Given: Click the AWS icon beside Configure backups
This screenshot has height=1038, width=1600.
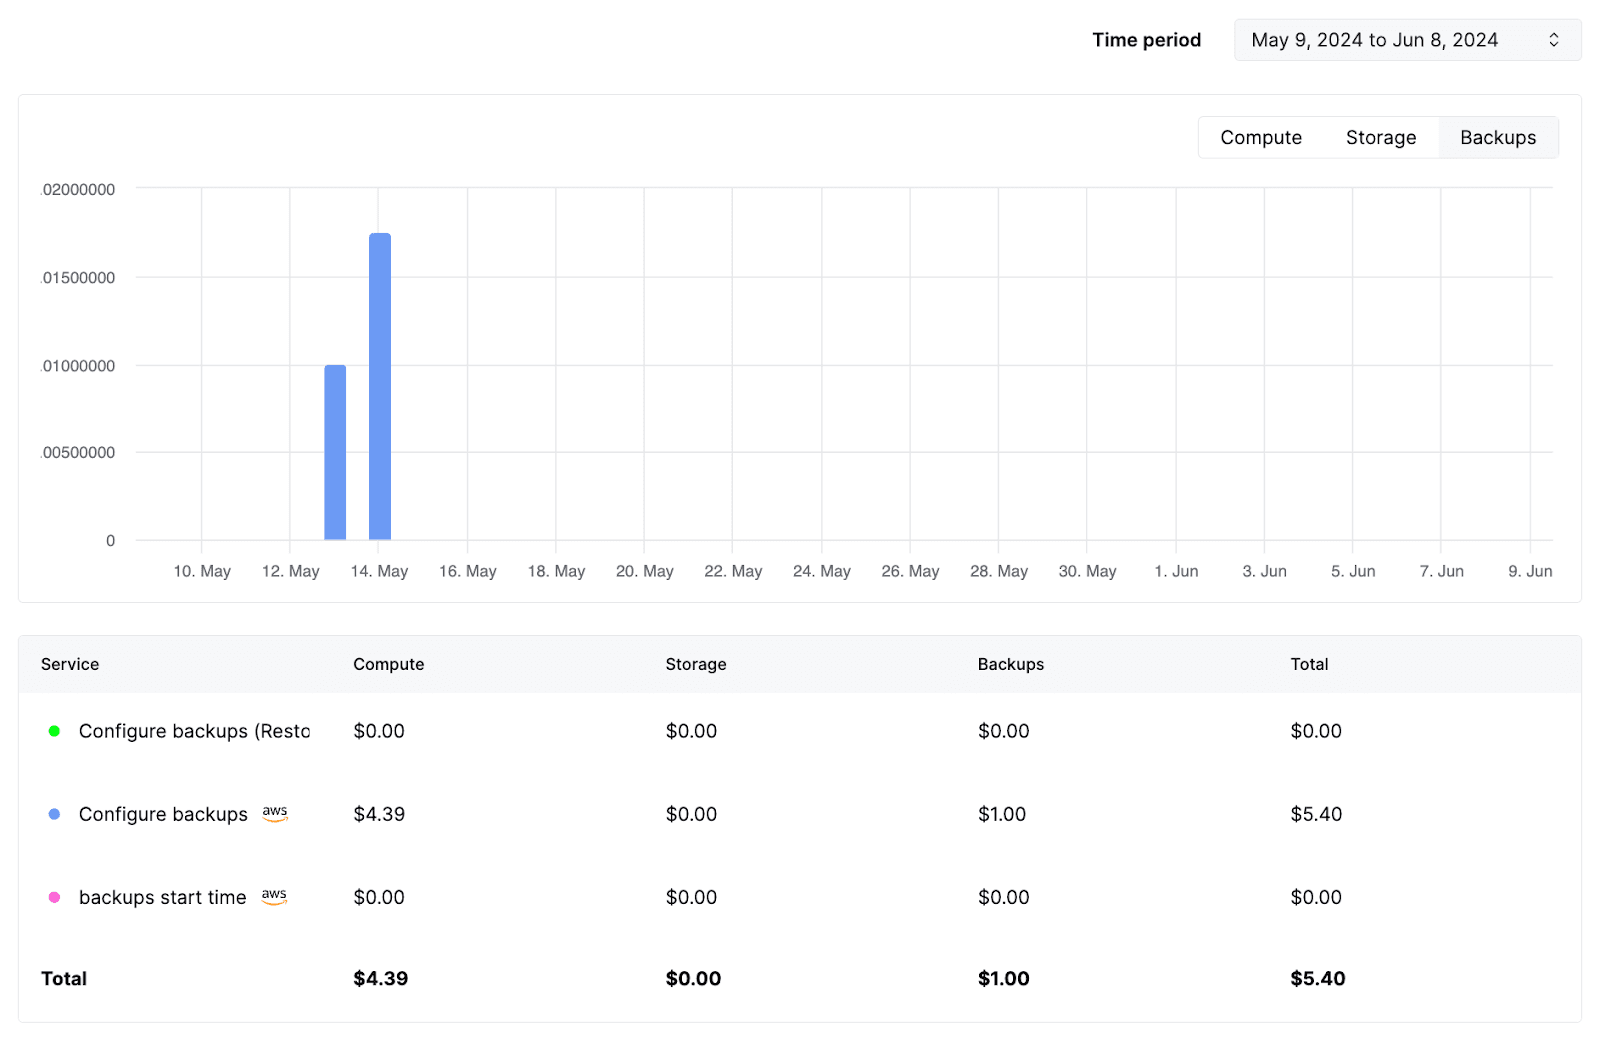Looking at the screenshot, I should pos(275,814).
